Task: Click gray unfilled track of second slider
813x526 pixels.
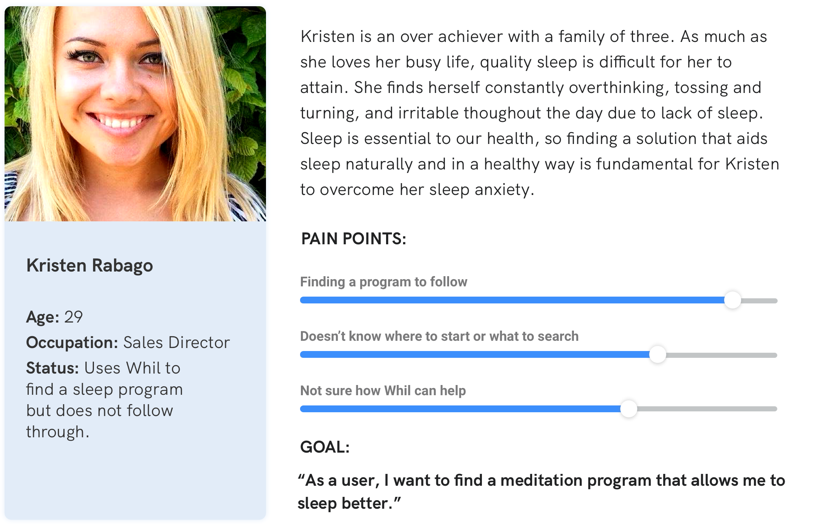Action: tap(722, 355)
